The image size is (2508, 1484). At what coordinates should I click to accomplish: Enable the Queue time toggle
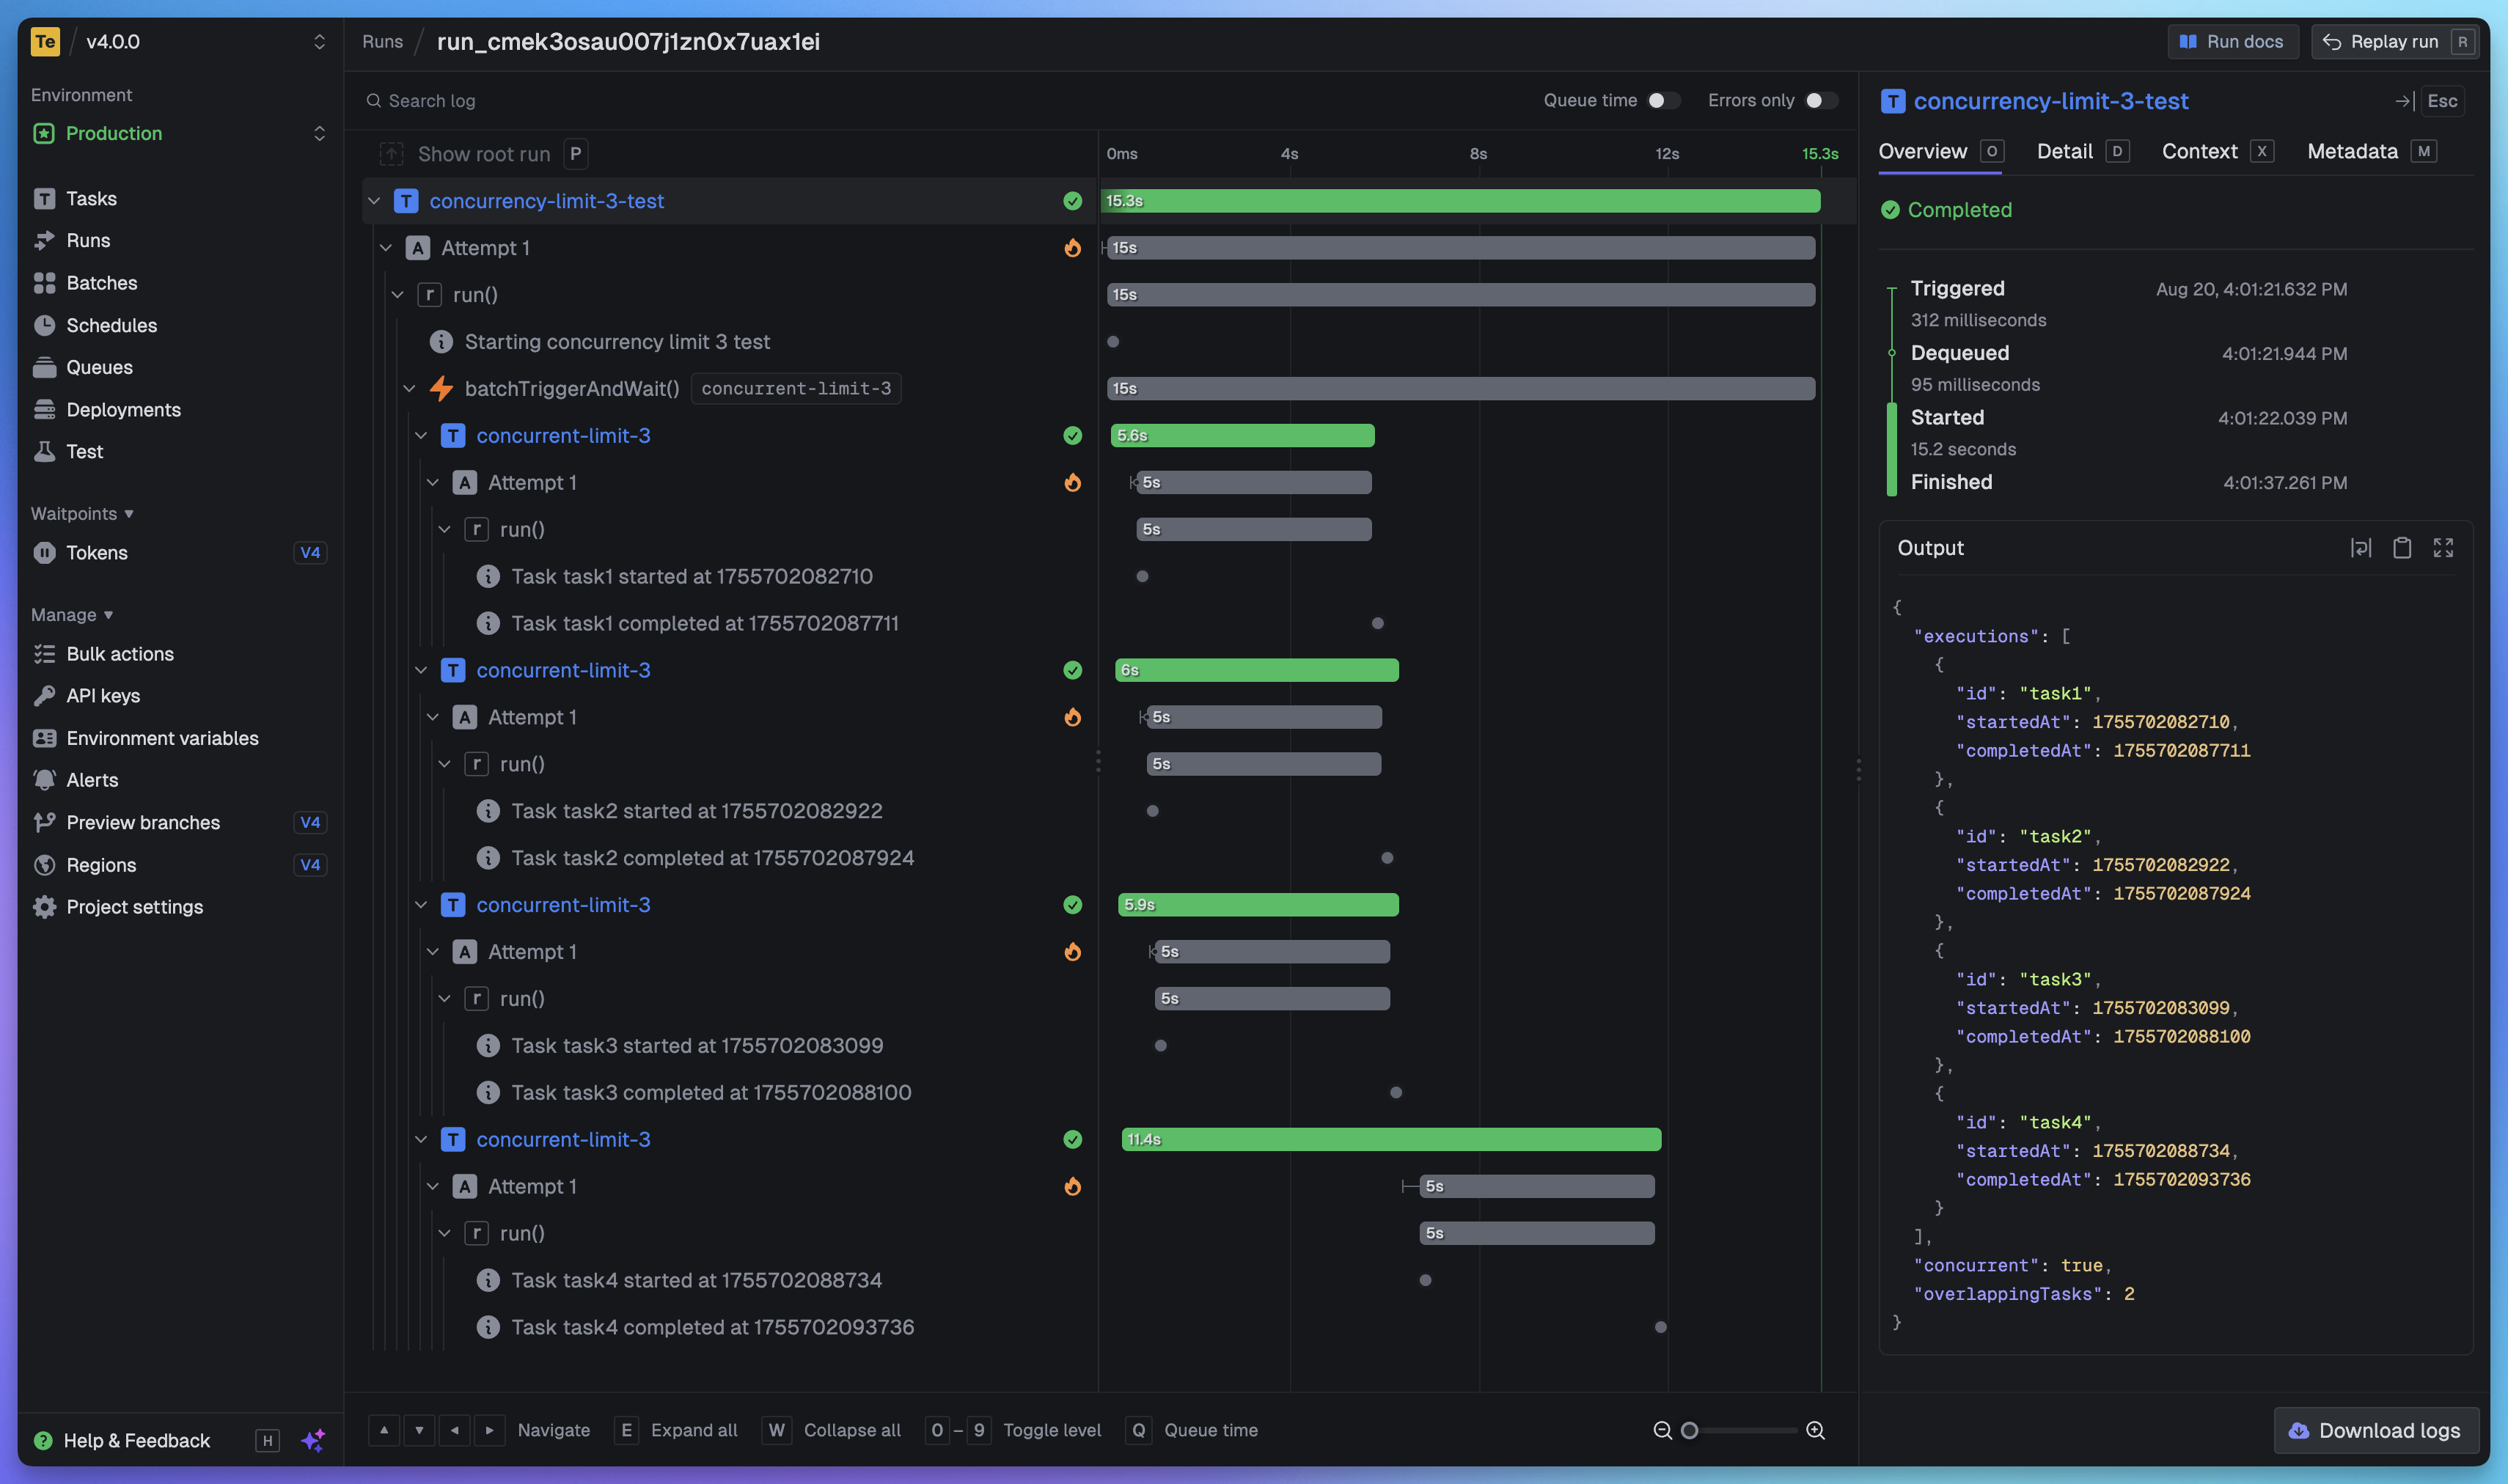pyautogui.click(x=1662, y=100)
